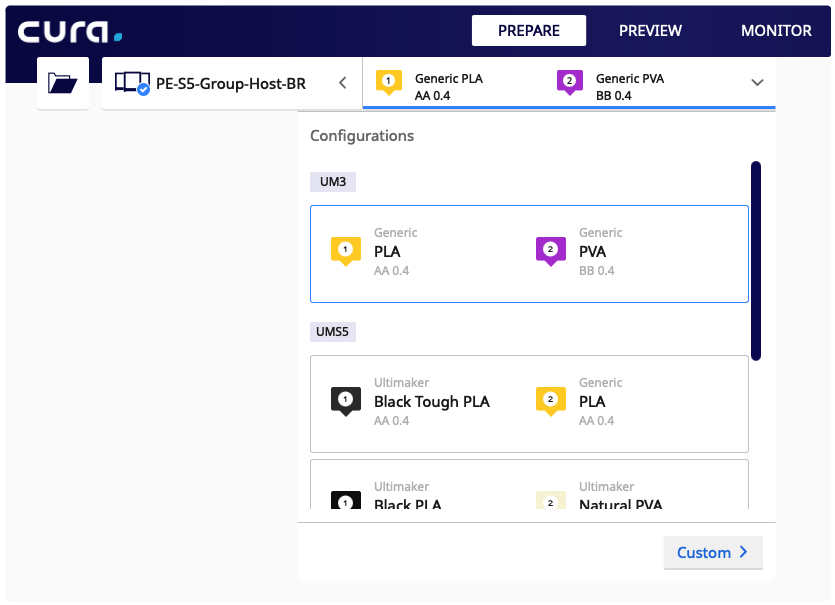This screenshot has height=605, width=835.
Task: Click the UMS5 printer type label
Action: [x=333, y=332]
